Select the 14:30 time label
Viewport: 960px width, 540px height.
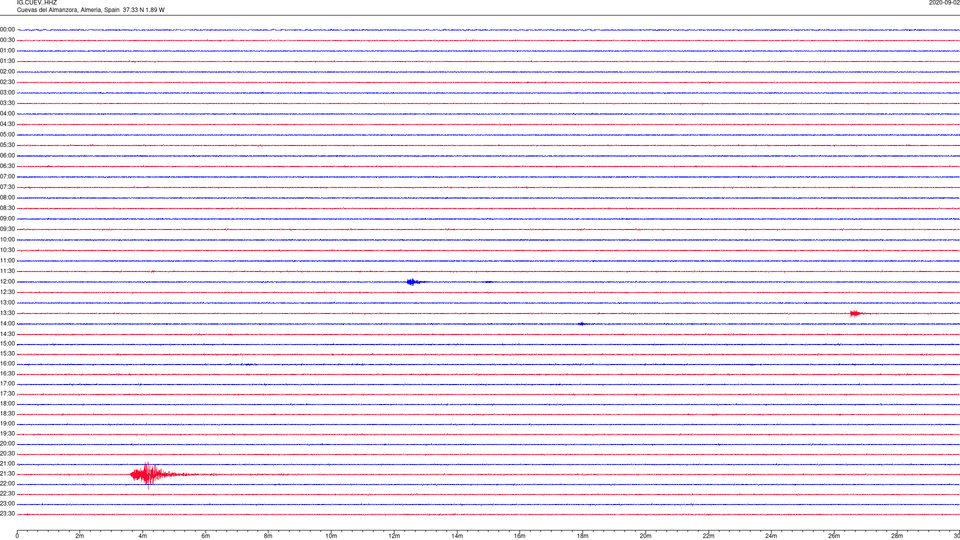coord(7,334)
